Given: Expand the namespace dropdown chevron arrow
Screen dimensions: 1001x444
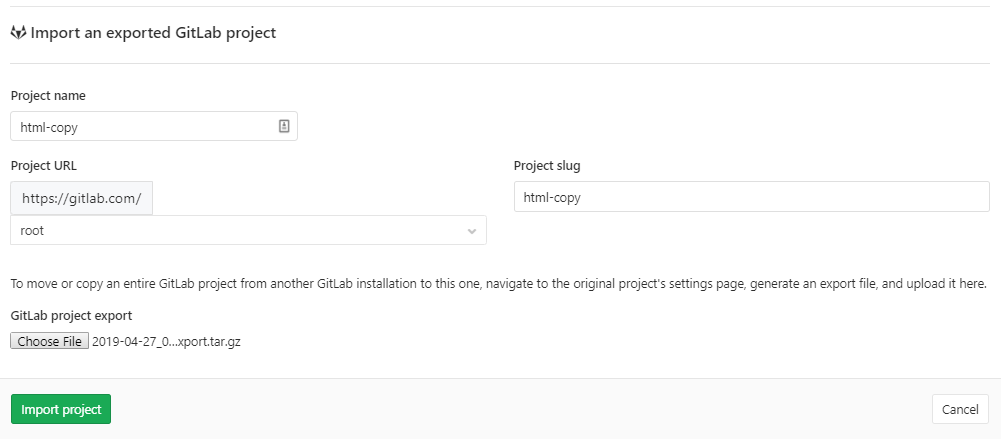Looking at the screenshot, I should (x=472, y=231).
